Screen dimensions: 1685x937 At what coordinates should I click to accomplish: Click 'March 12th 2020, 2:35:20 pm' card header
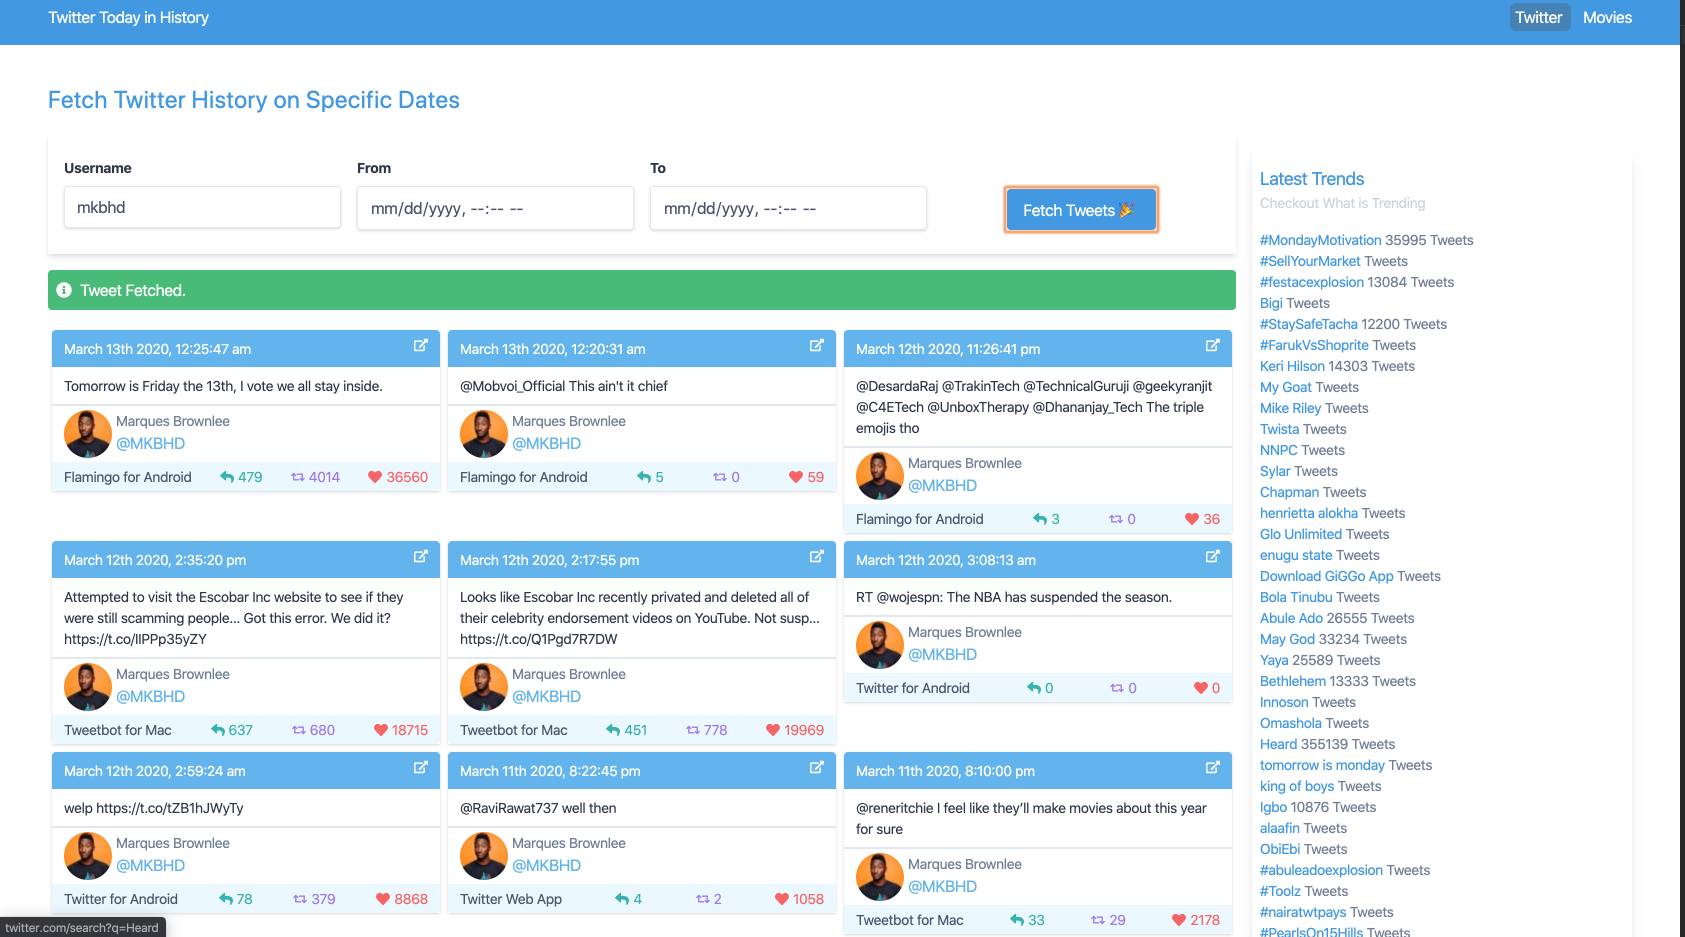pyautogui.click(x=246, y=560)
